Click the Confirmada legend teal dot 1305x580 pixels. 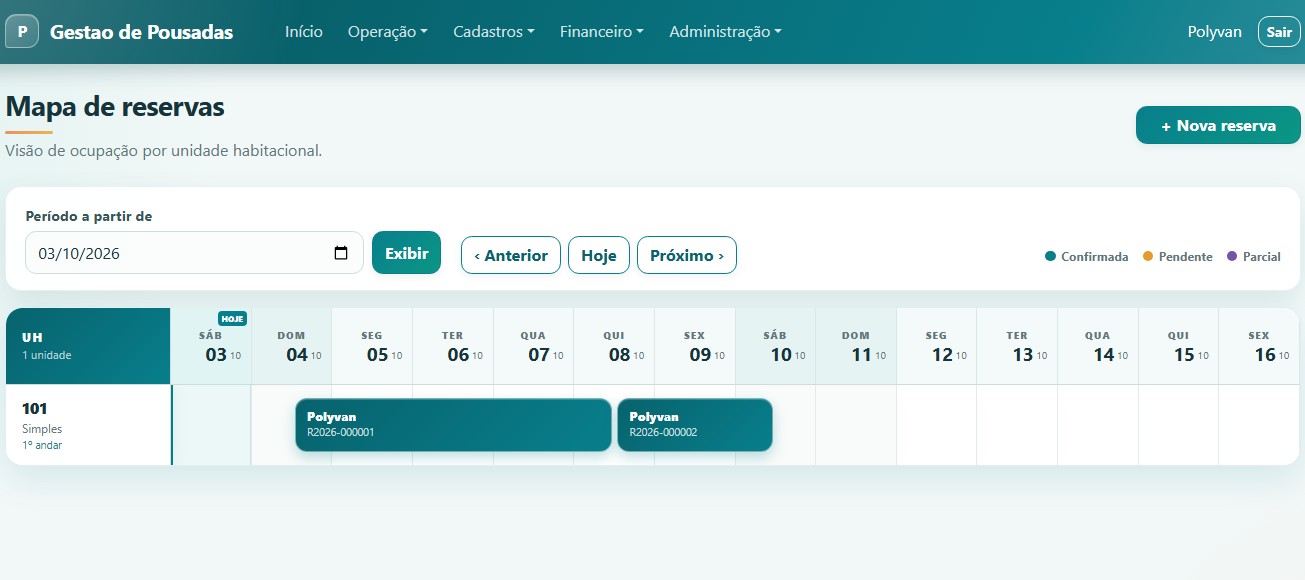pos(1050,257)
